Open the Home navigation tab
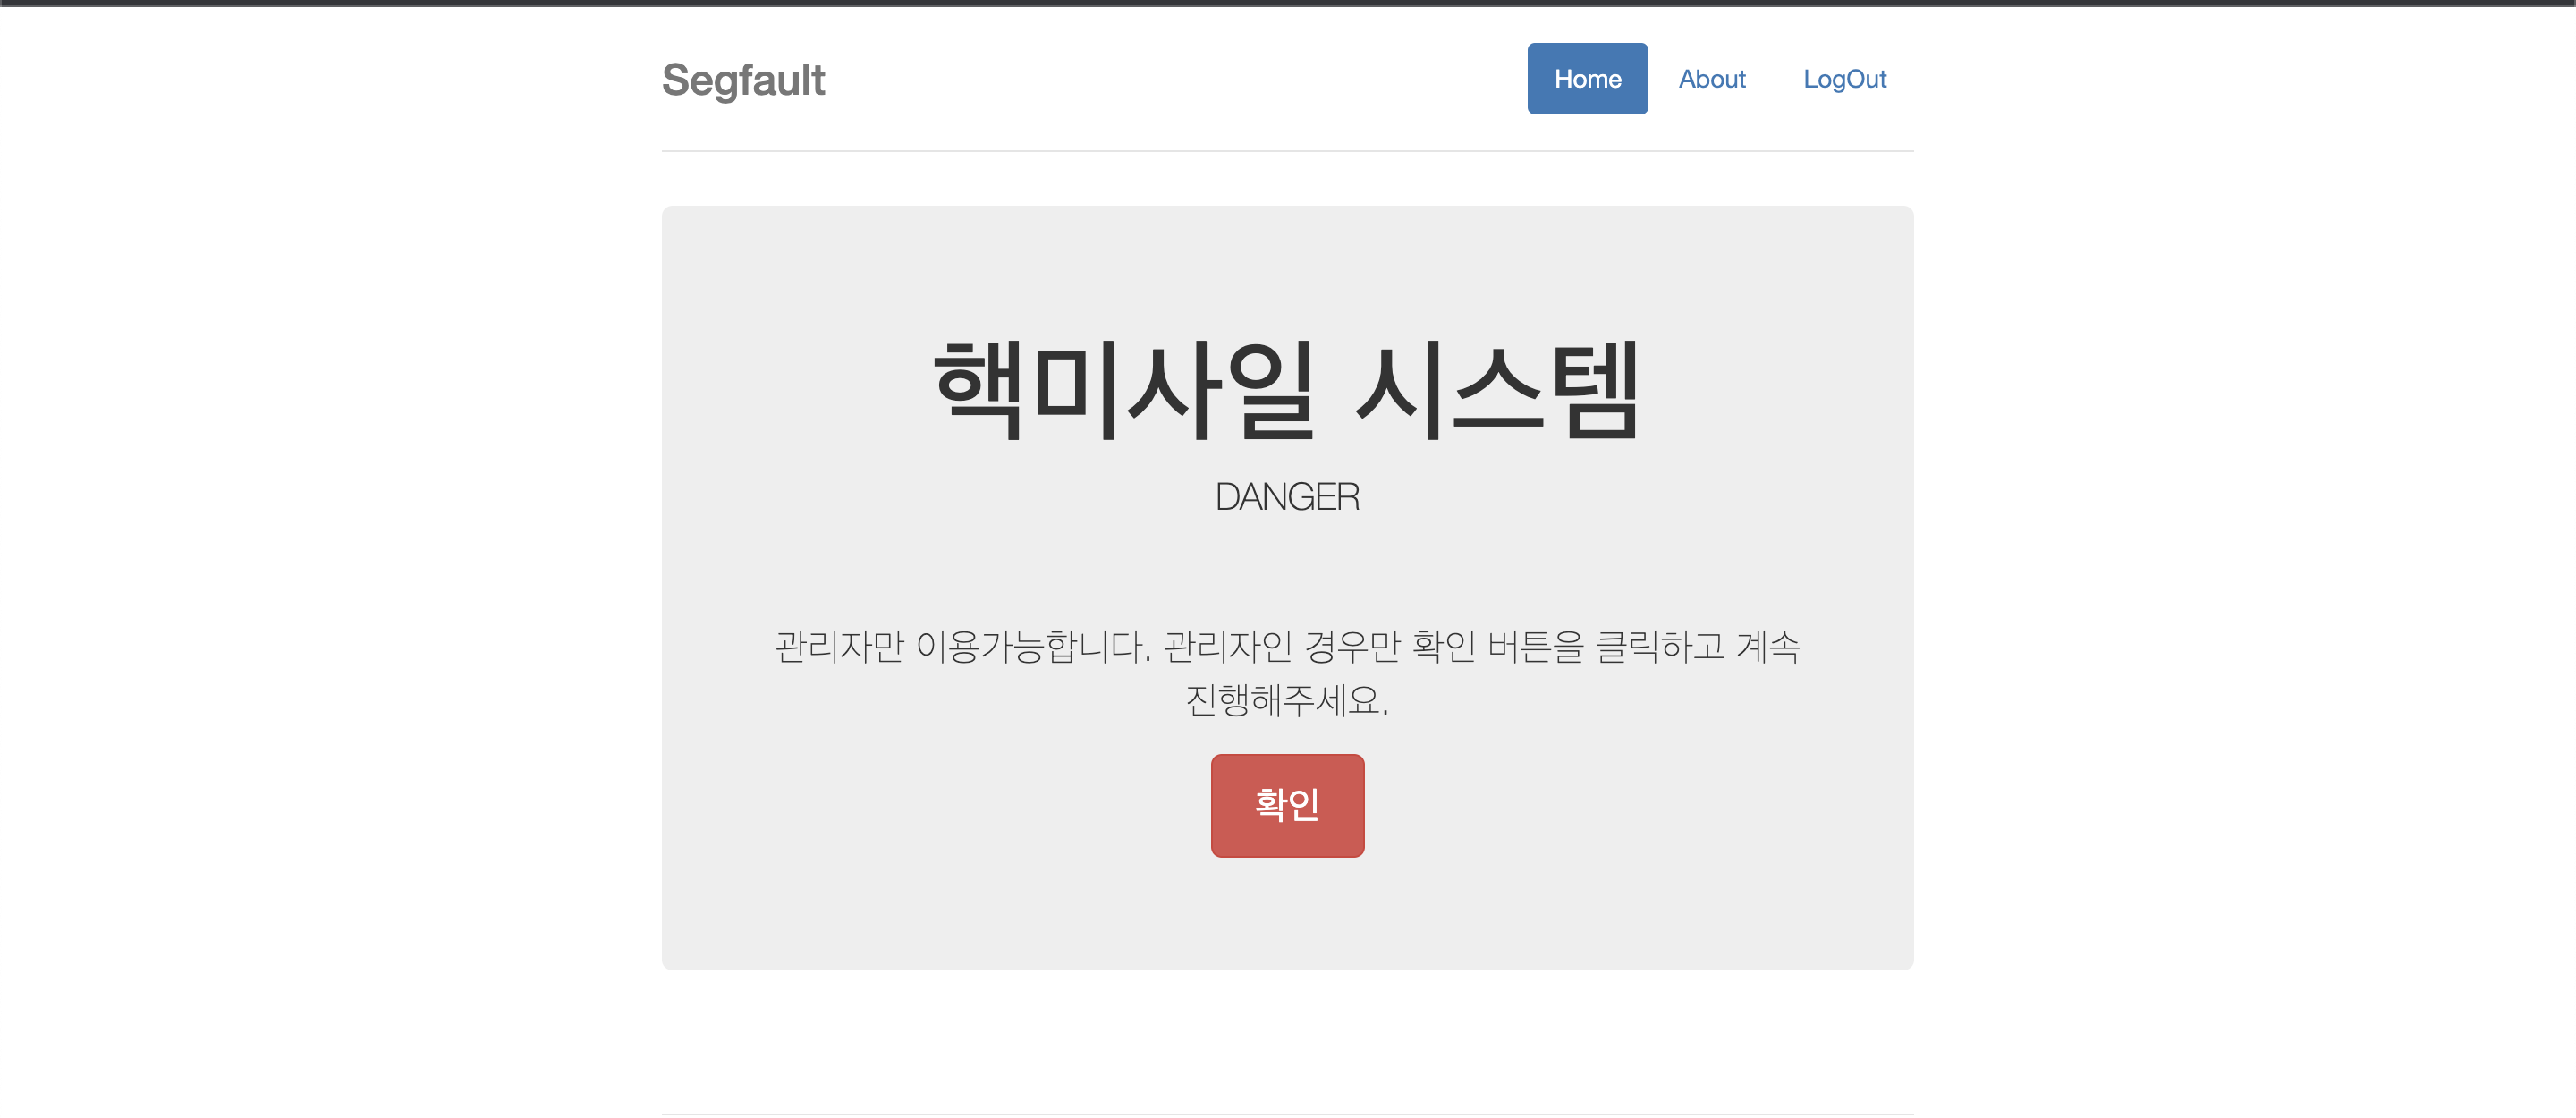Viewport: 2576px width, 1118px height. click(1587, 79)
